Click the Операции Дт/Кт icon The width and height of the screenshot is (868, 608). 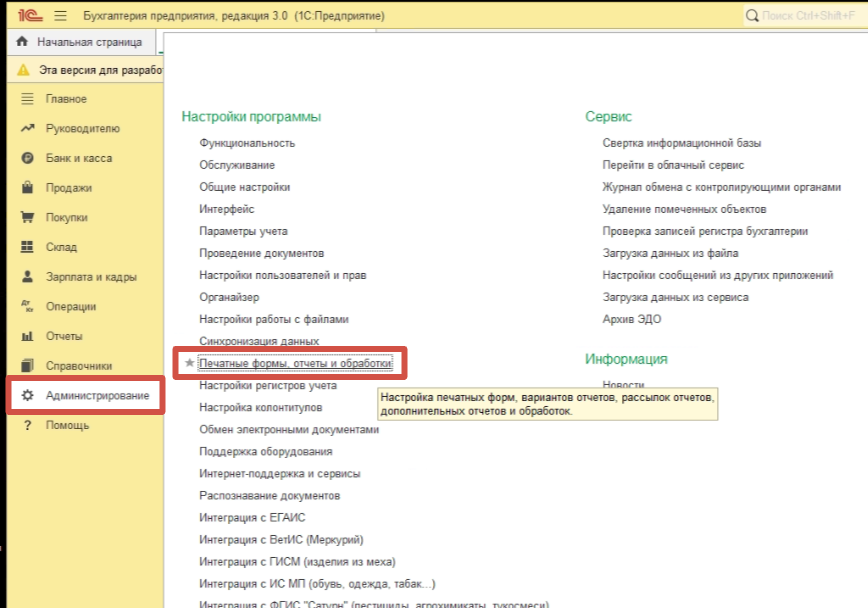(27, 306)
